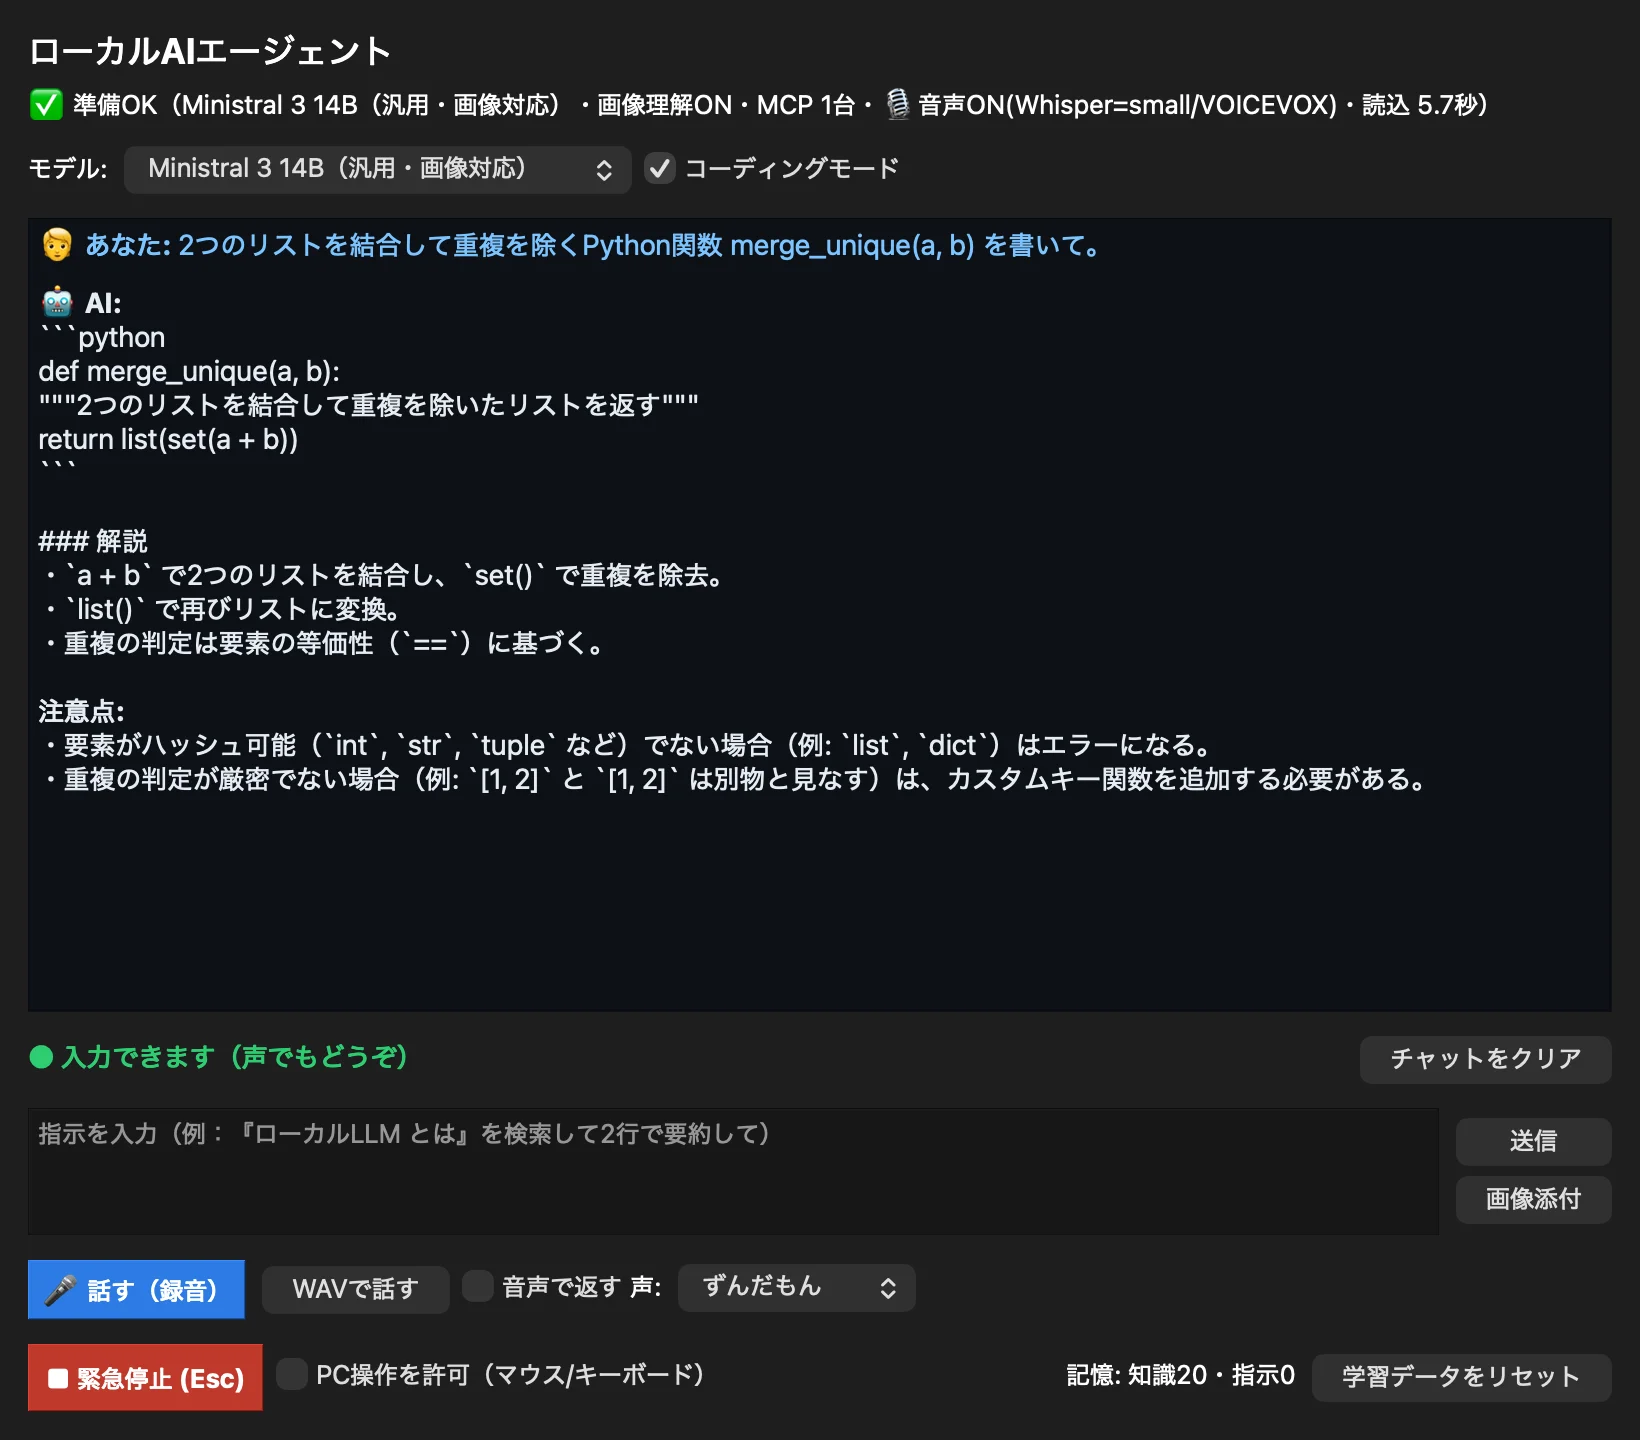Click the red 緊急停止 (Esc) button
This screenshot has height=1440, width=1640.
pos(145,1378)
